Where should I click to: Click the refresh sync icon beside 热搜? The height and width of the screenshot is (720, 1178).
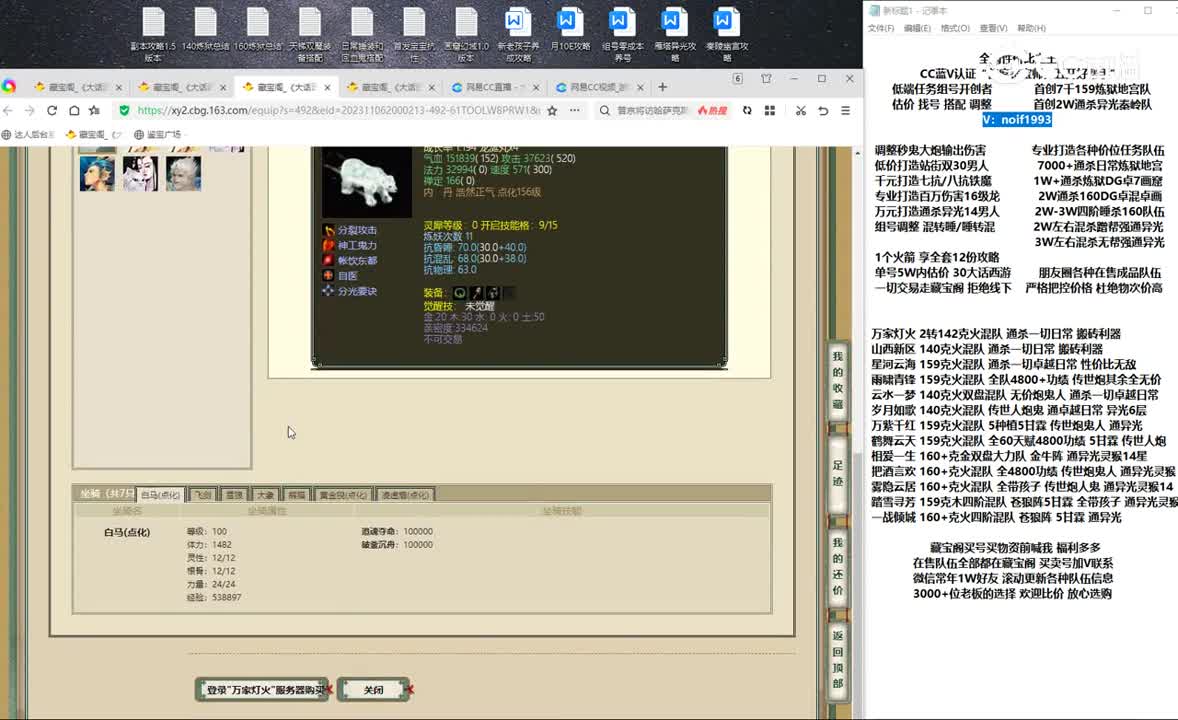(x=747, y=110)
